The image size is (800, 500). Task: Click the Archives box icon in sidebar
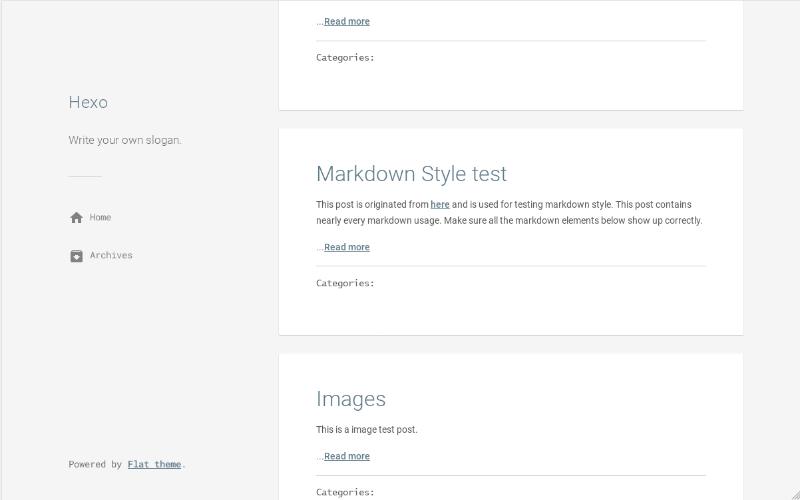click(76, 256)
